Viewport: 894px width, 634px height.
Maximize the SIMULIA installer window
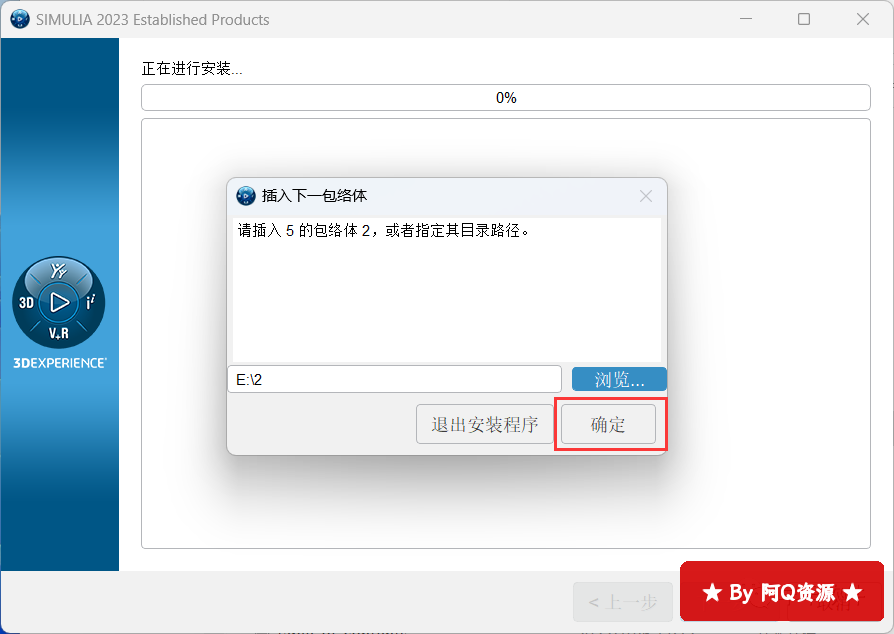(804, 19)
